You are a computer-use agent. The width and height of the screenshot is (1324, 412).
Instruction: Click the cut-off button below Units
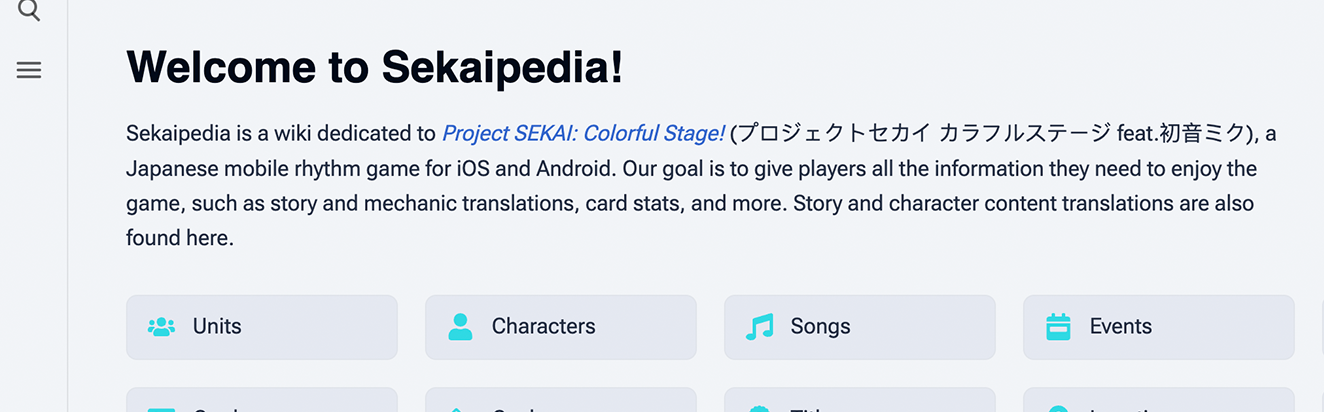pyautogui.click(x=262, y=402)
